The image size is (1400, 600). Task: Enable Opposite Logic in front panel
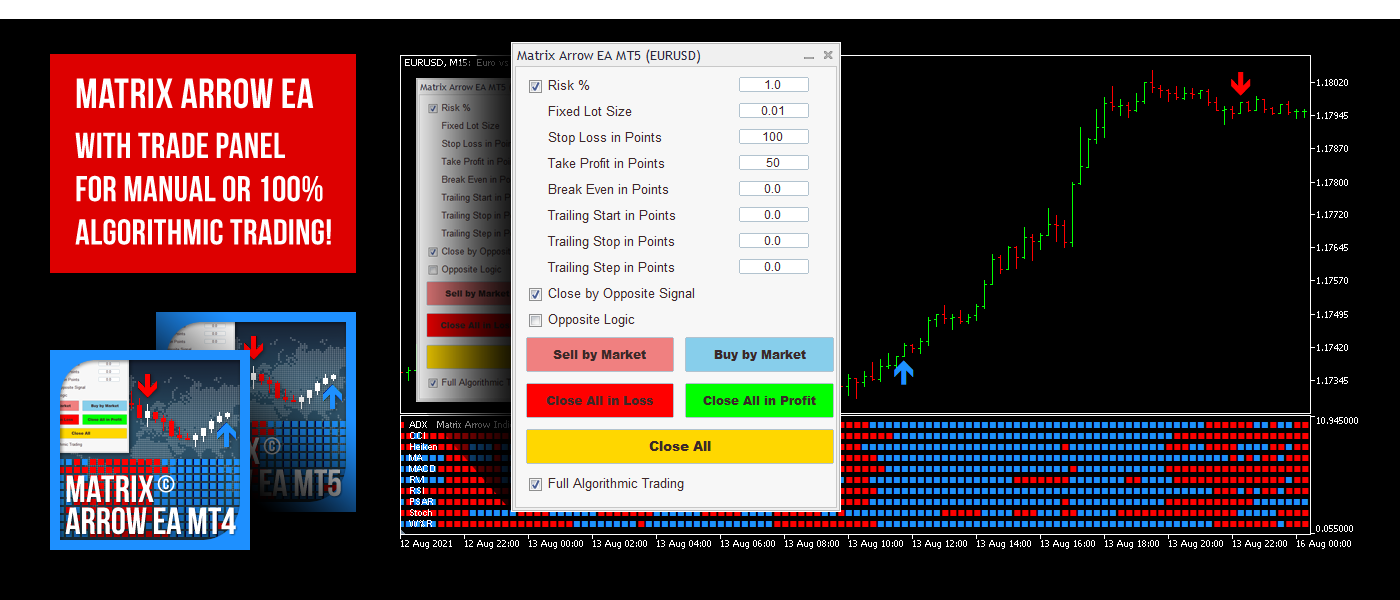click(535, 320)
